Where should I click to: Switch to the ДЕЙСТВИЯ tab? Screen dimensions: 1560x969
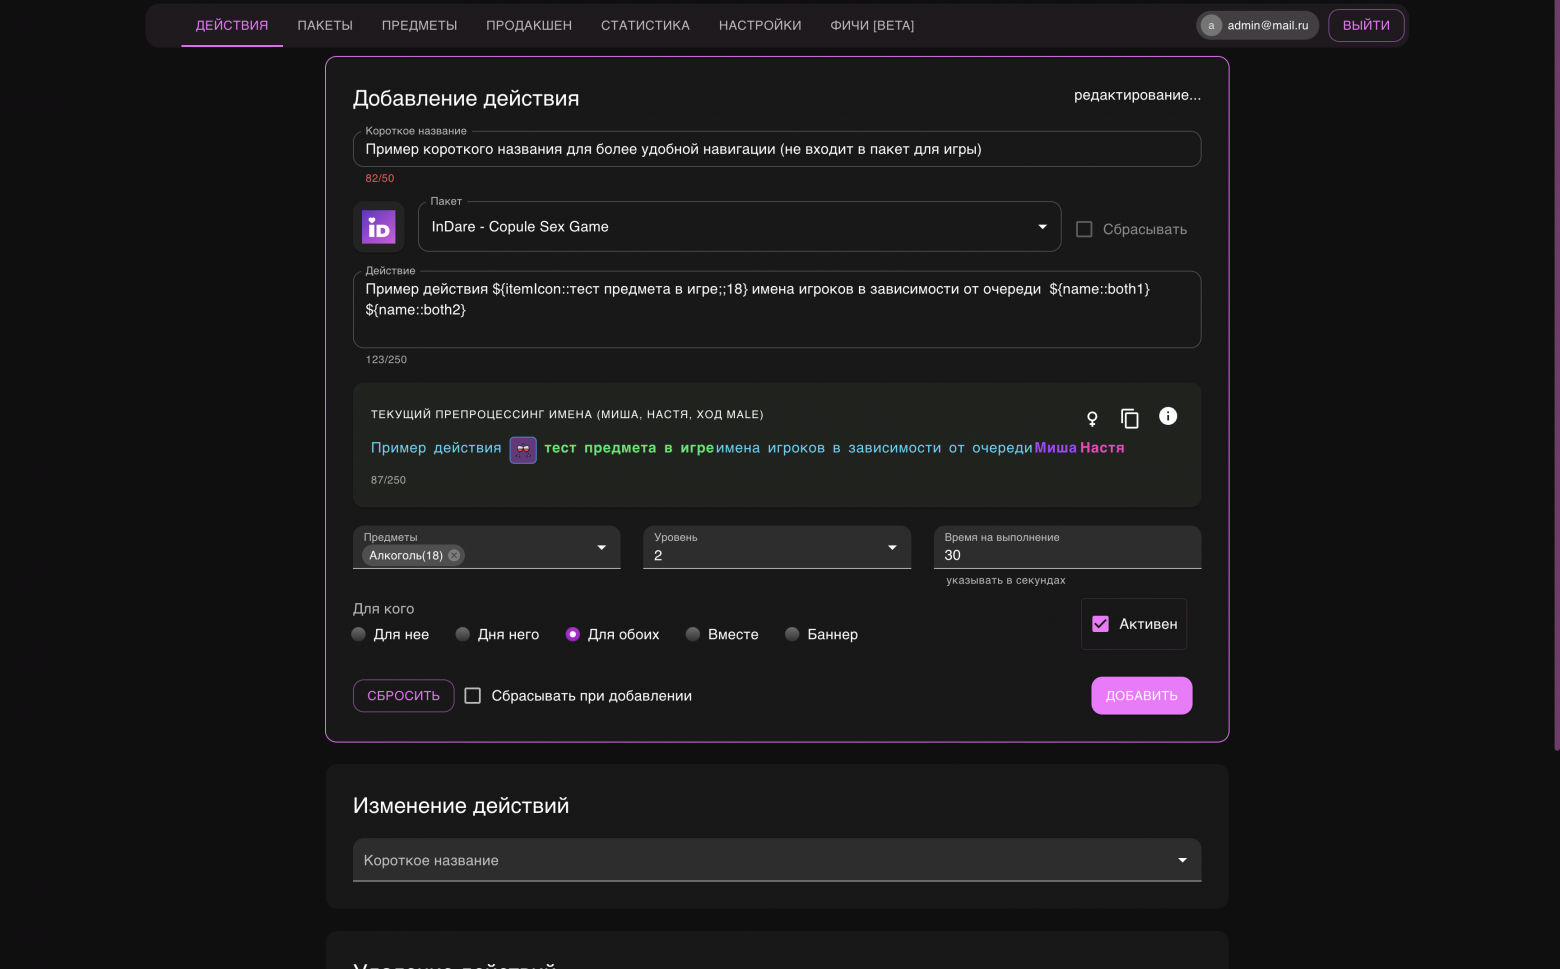pyautogui.click(x=232, y=25)
